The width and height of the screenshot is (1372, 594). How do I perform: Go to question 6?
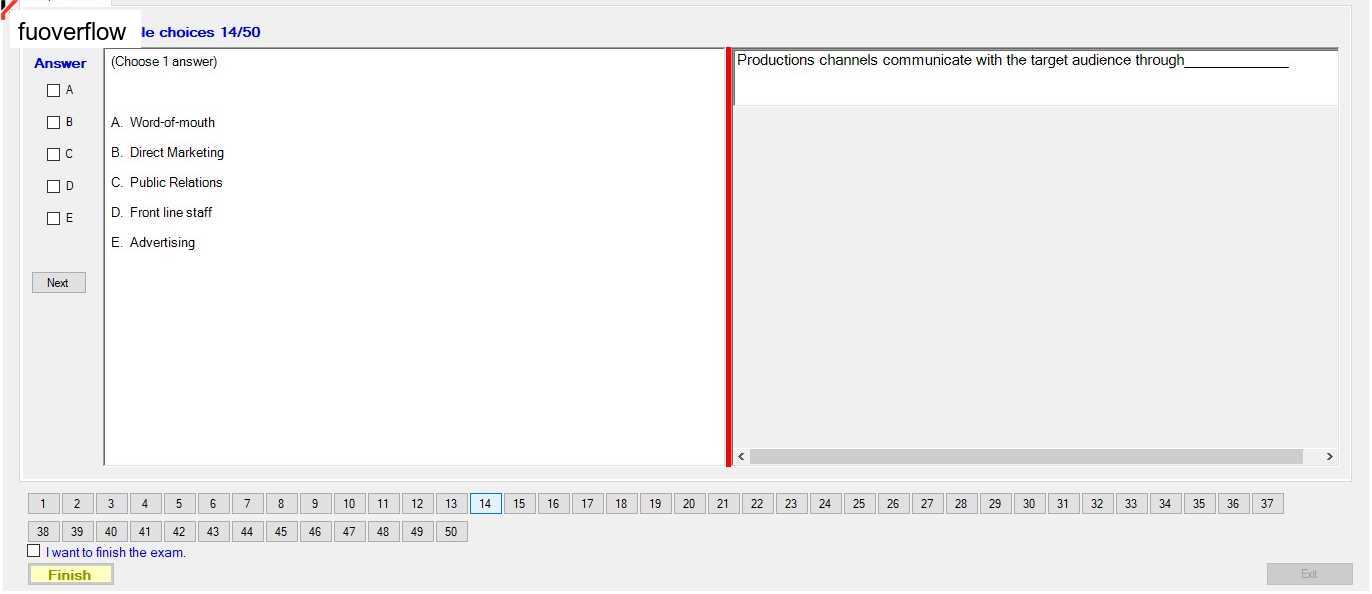[213, 504]
